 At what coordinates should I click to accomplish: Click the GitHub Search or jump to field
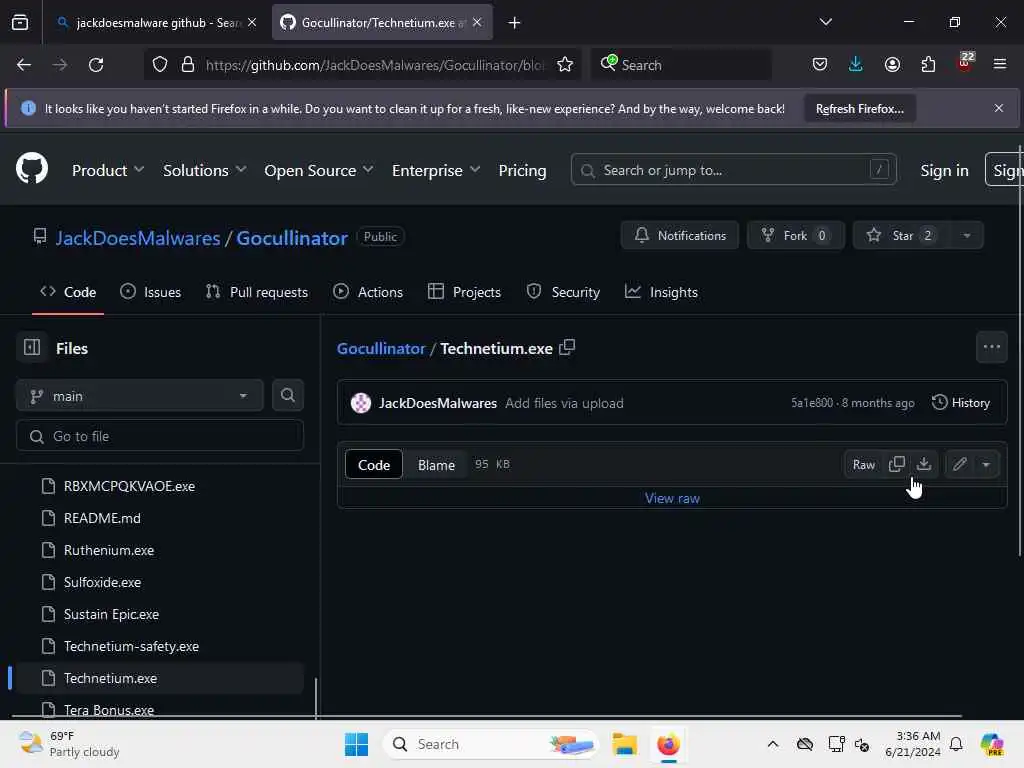[x=733, y=170]
